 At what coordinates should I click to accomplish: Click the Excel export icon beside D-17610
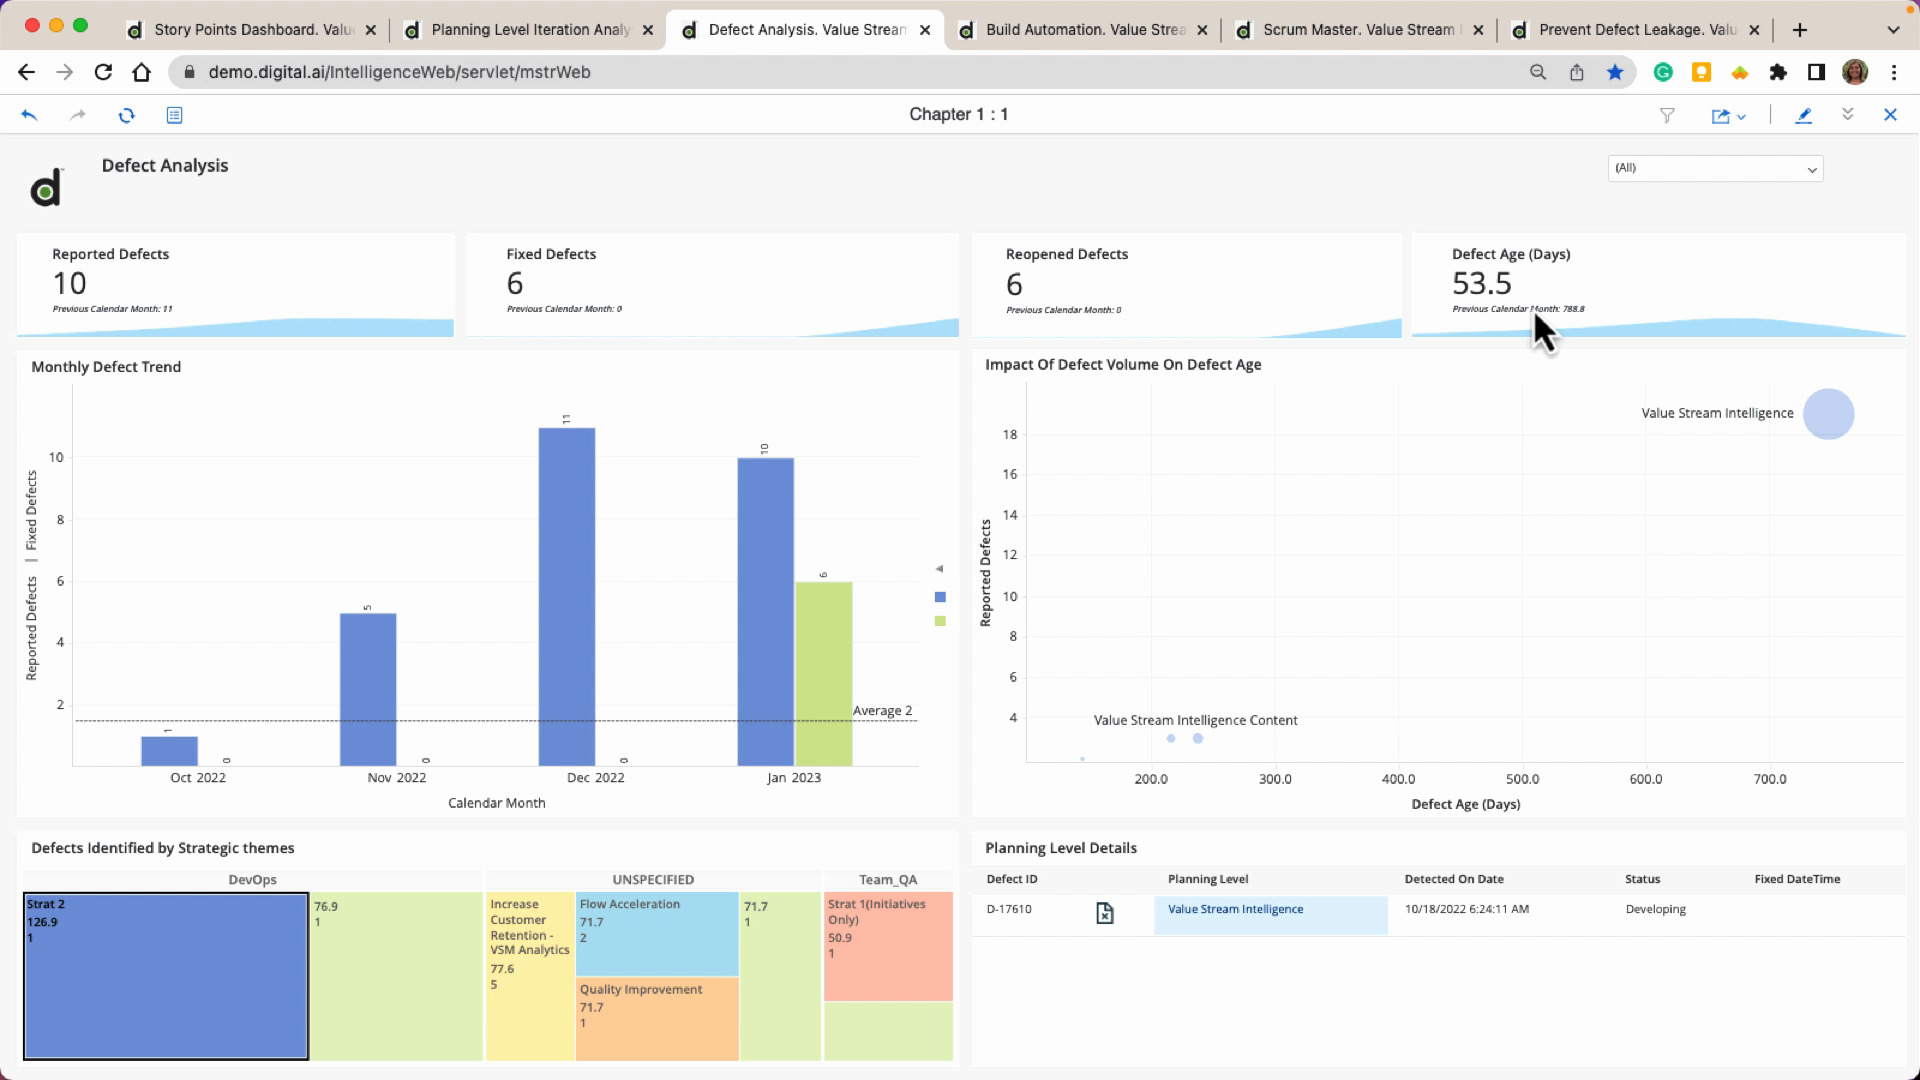[x=1104, y=913]
